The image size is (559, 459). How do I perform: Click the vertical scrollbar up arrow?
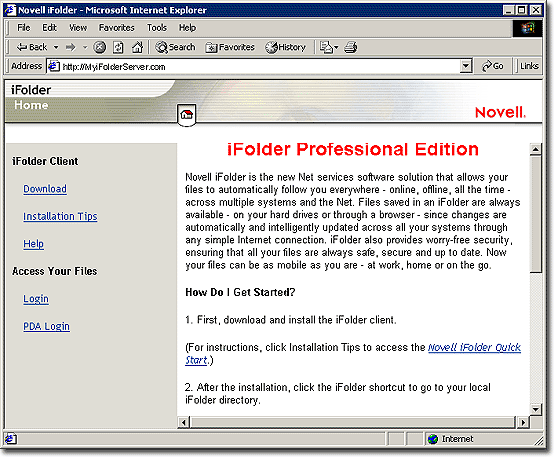535,149
